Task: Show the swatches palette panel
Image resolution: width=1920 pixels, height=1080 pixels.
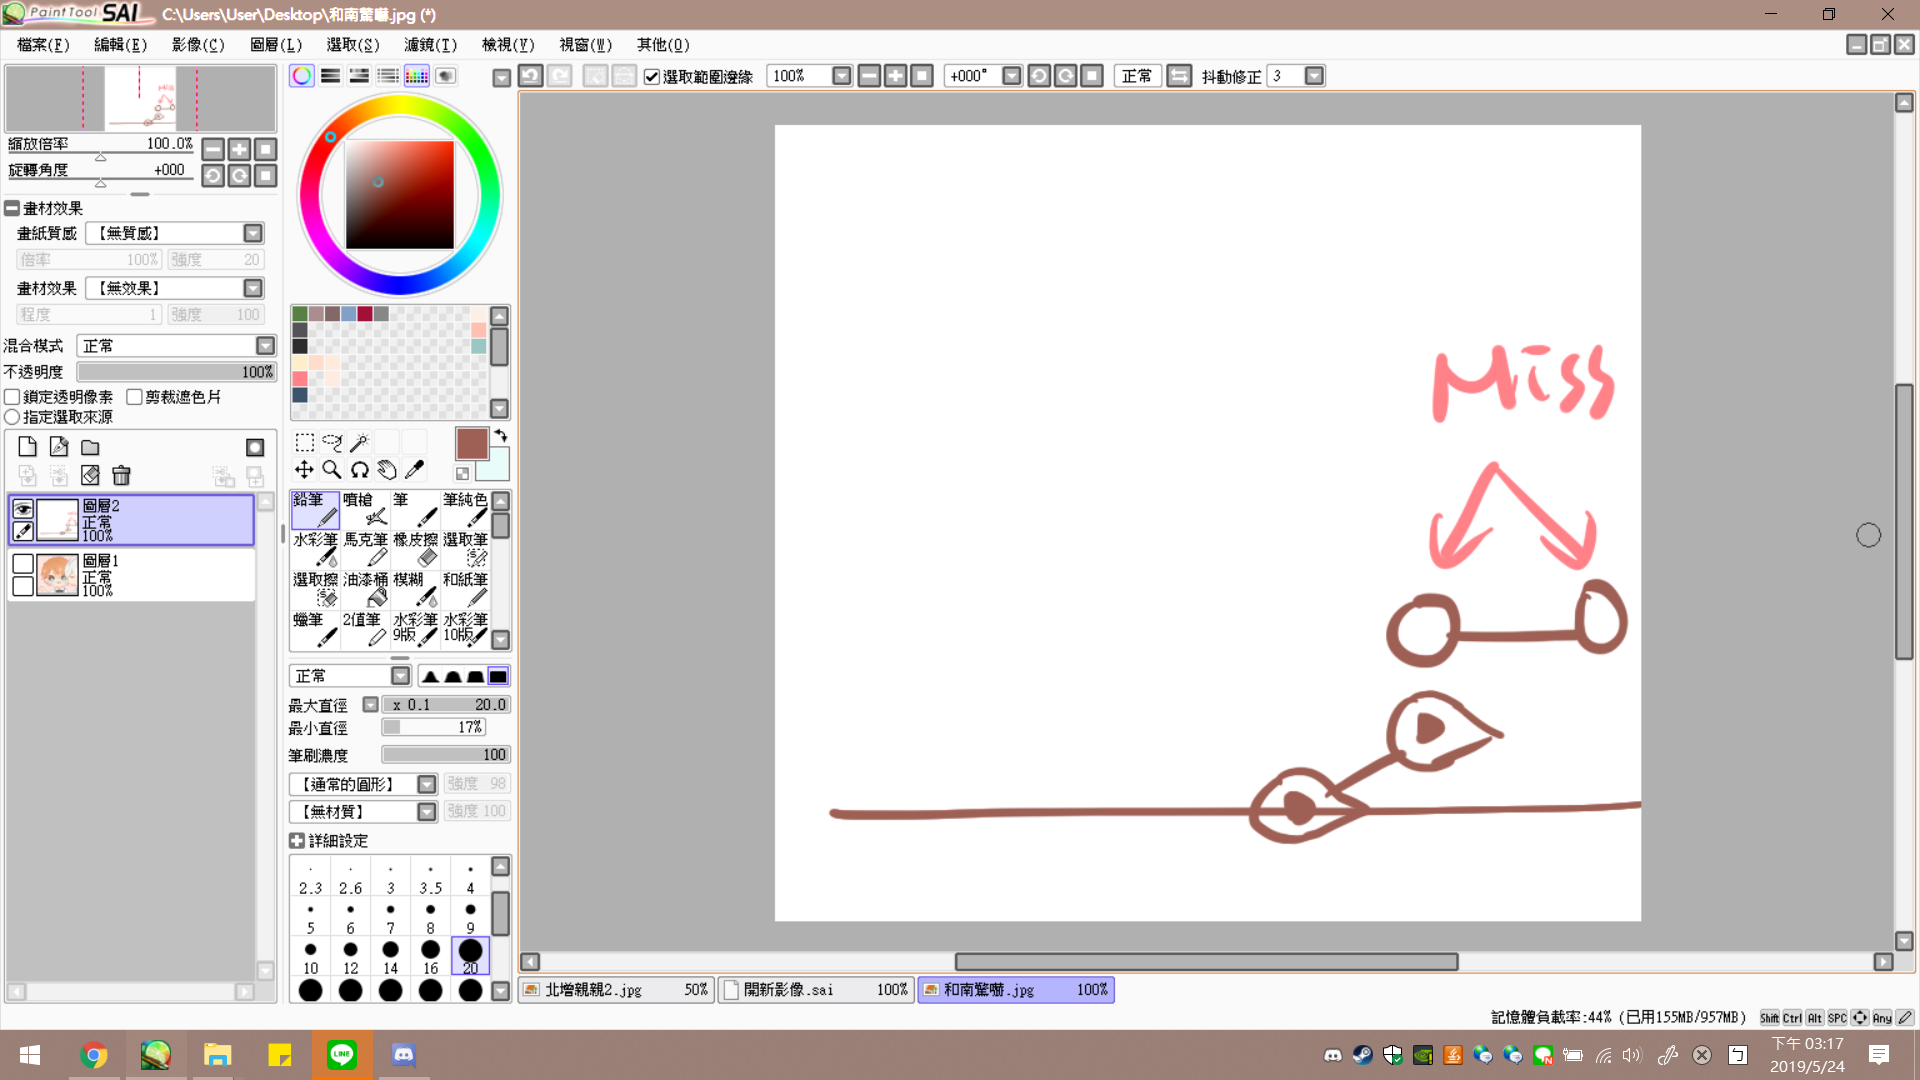Action: tap(417, 76)
